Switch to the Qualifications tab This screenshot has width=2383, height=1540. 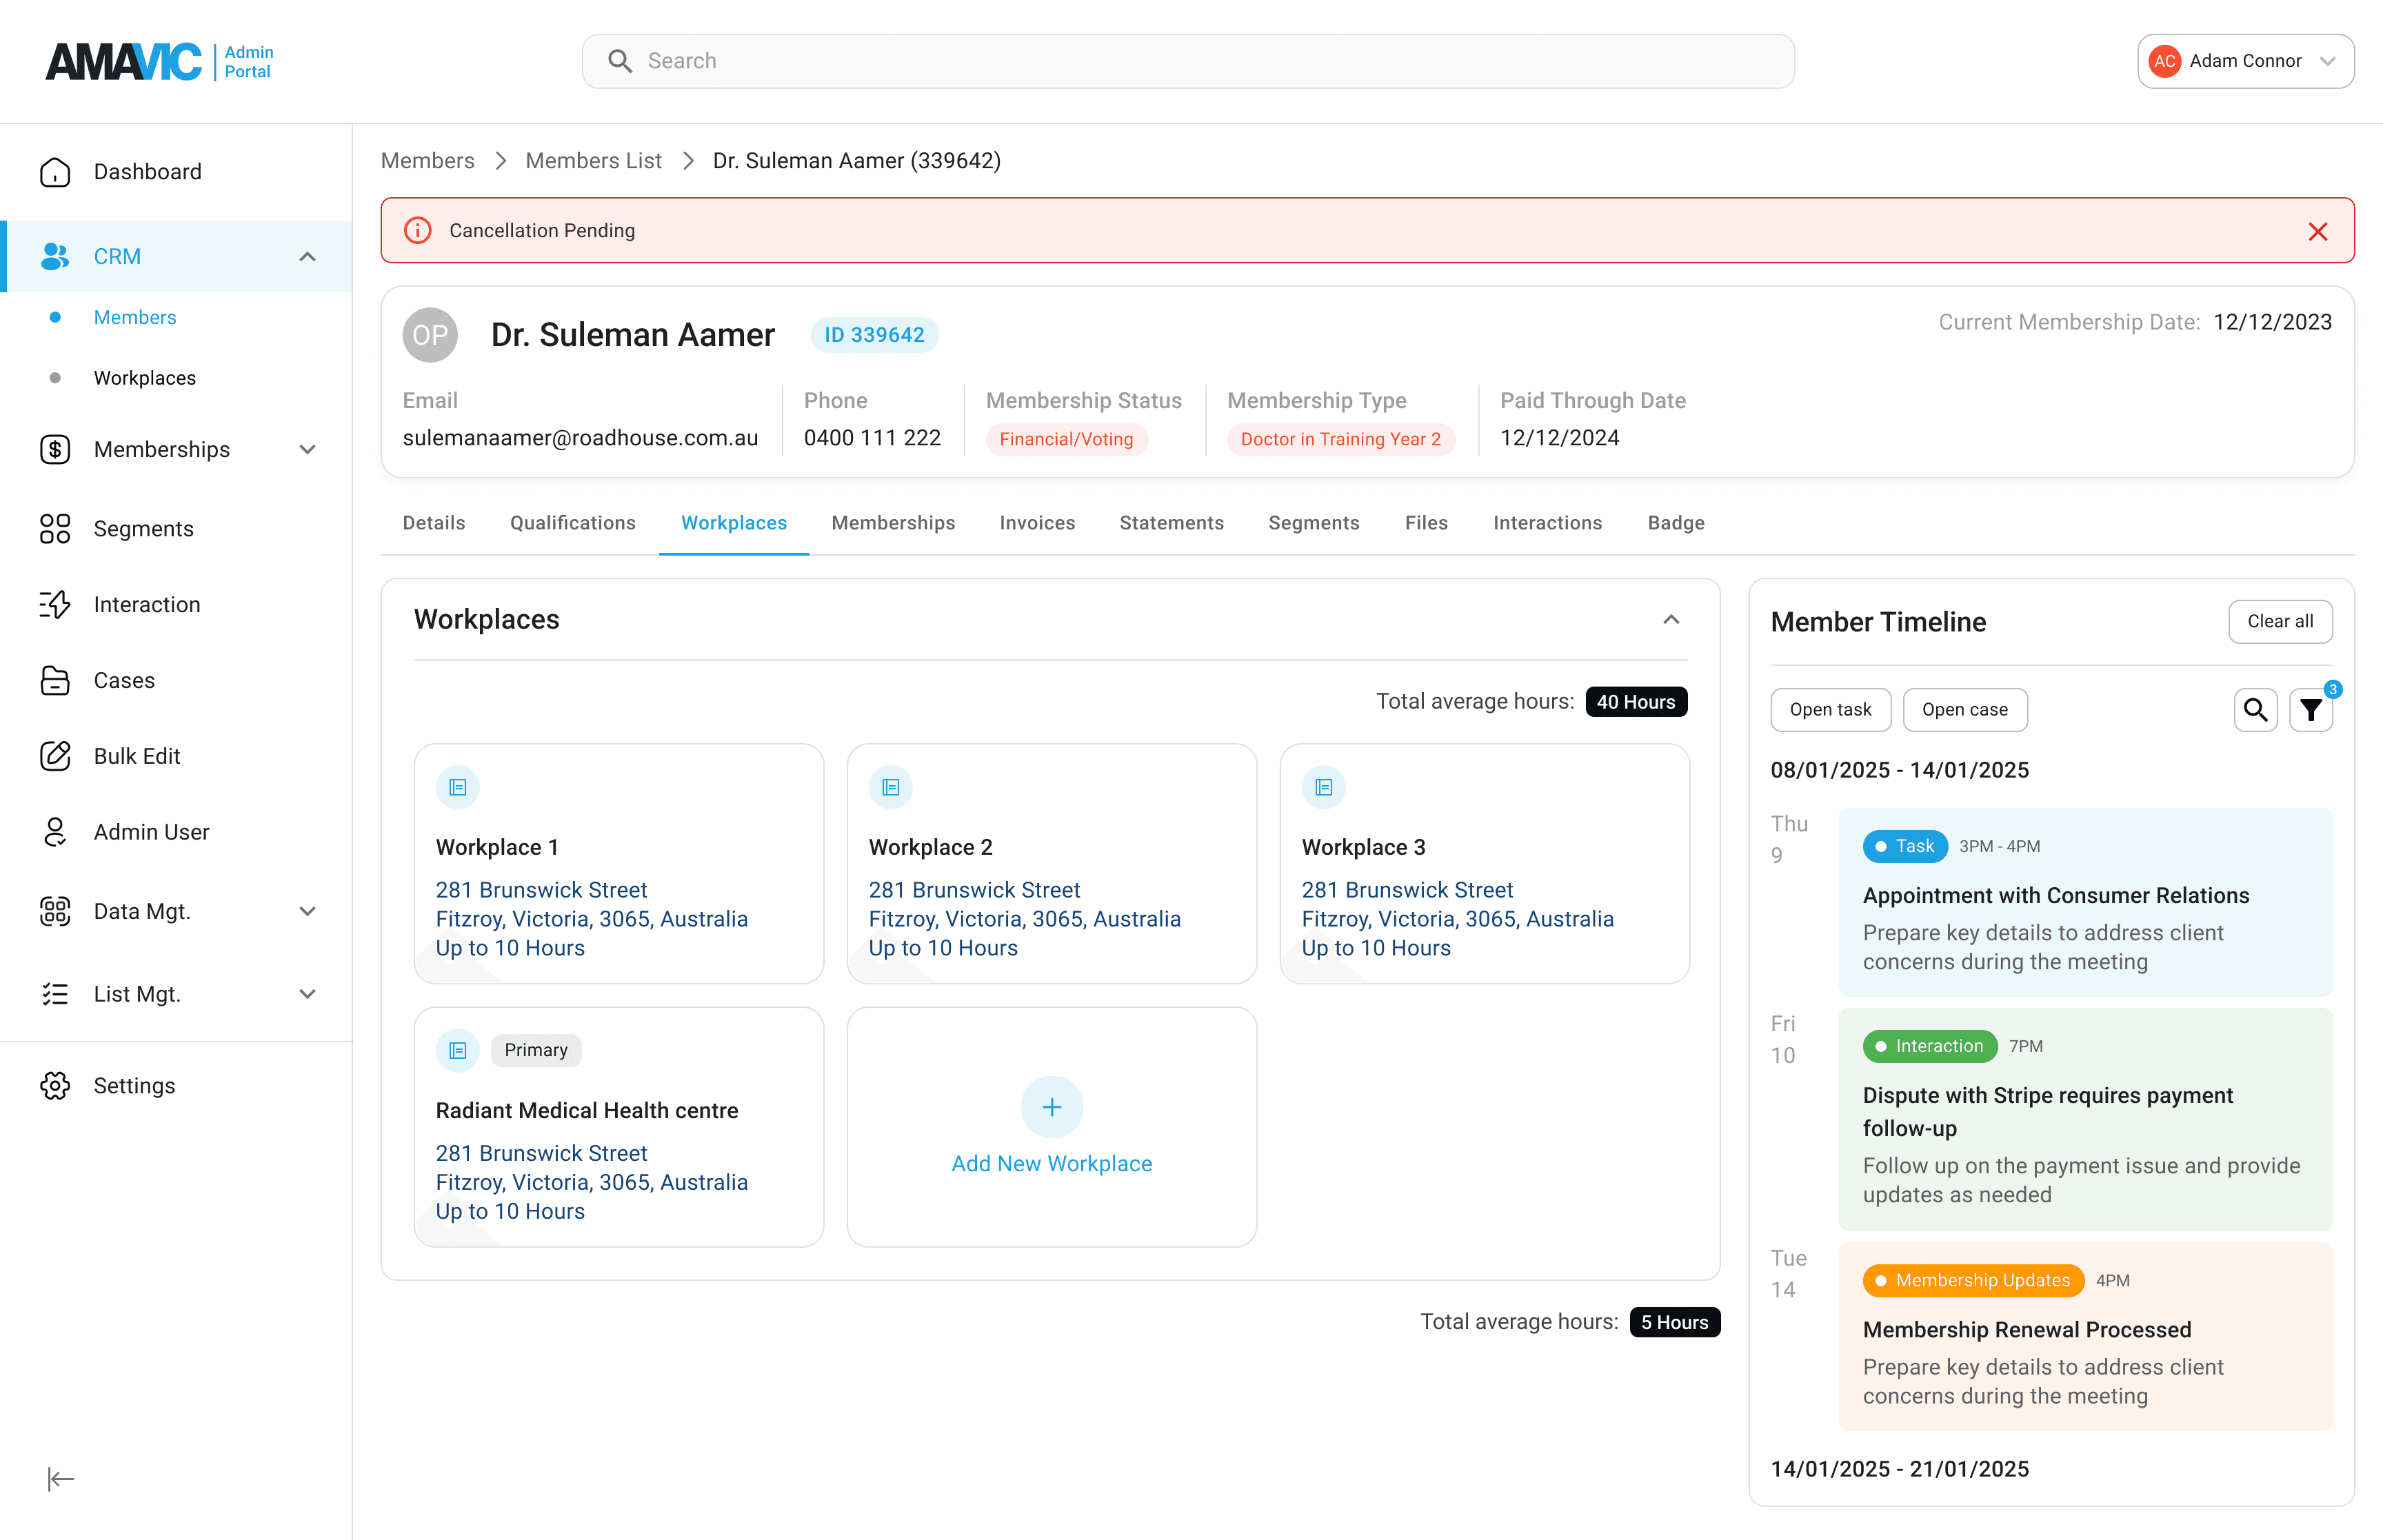(572, 523)
